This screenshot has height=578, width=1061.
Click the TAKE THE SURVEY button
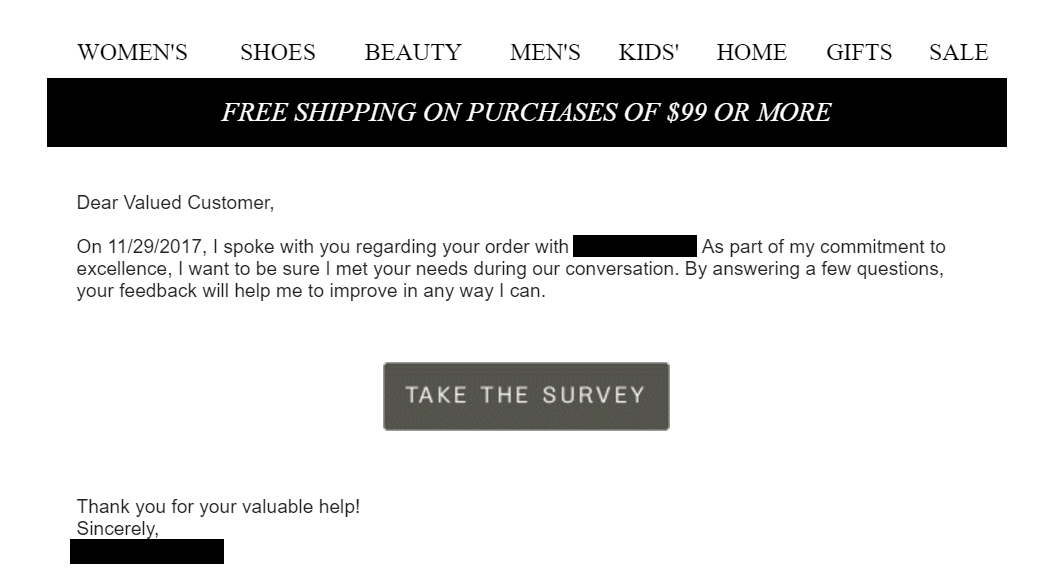526,396
